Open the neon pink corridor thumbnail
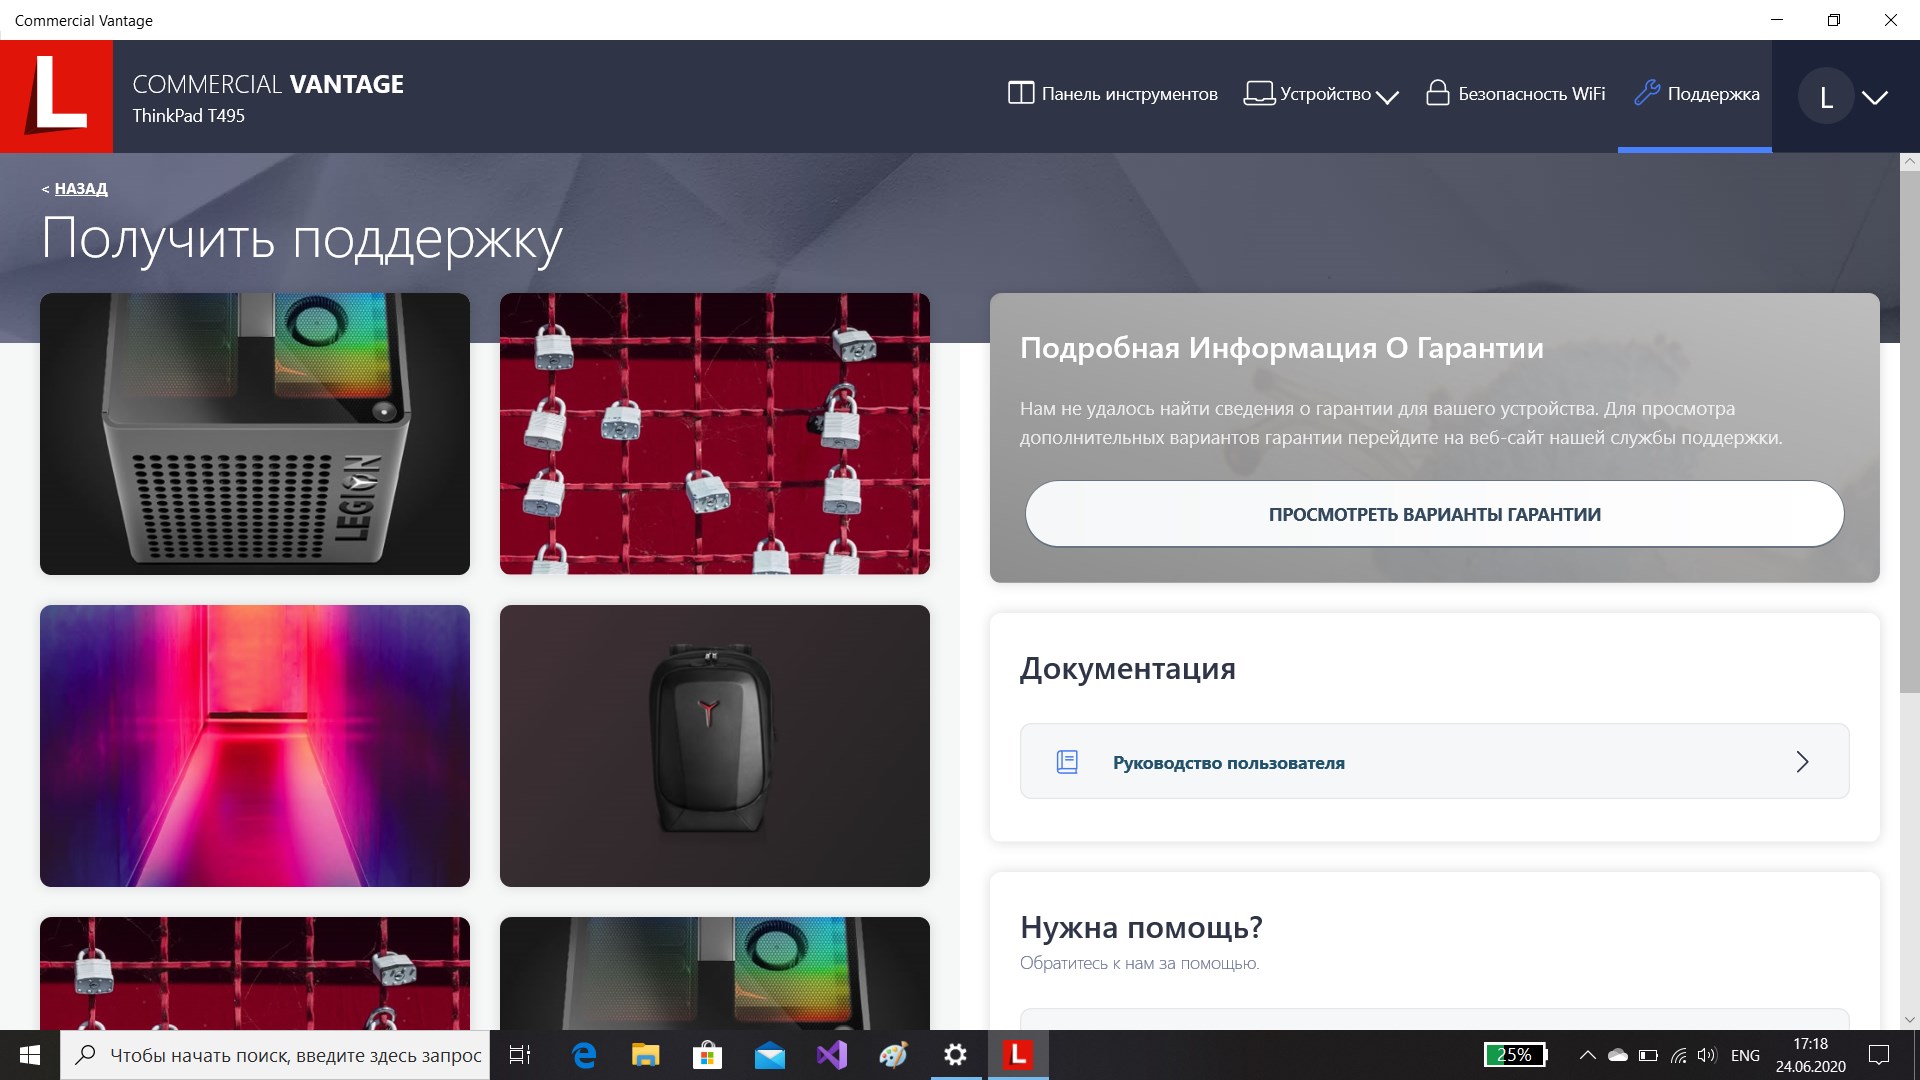This screenshot has width=1920, height=1080. click(255, 746)
